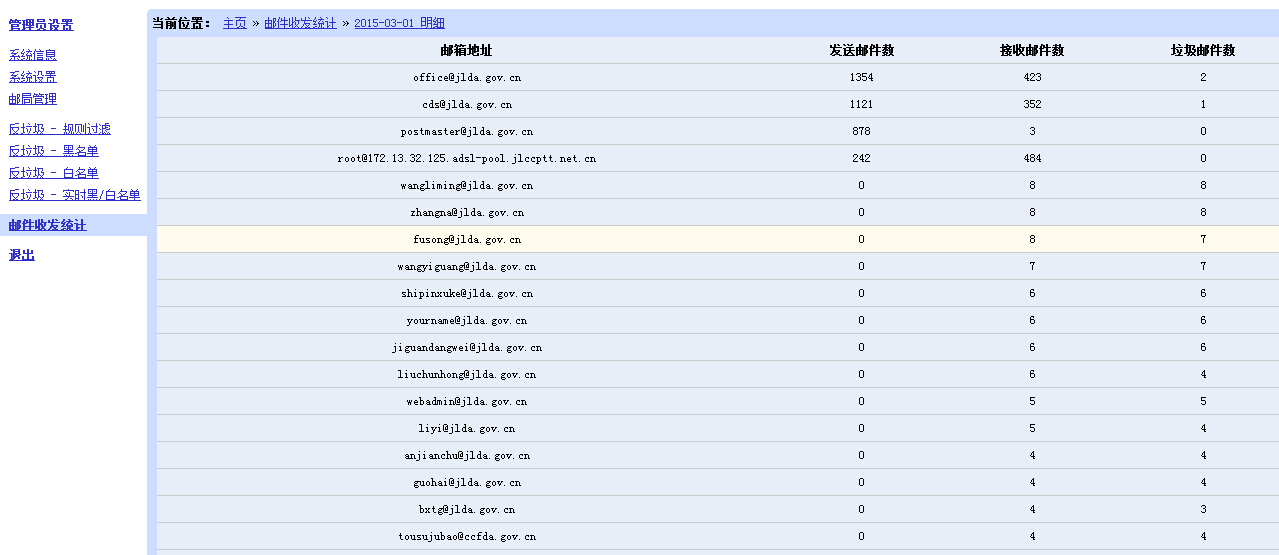The width and height of the screenshot is (1279, 555).
Task: Click the 发送邮件数 column header
Action: pyautogui.click(x=861, y=50)
